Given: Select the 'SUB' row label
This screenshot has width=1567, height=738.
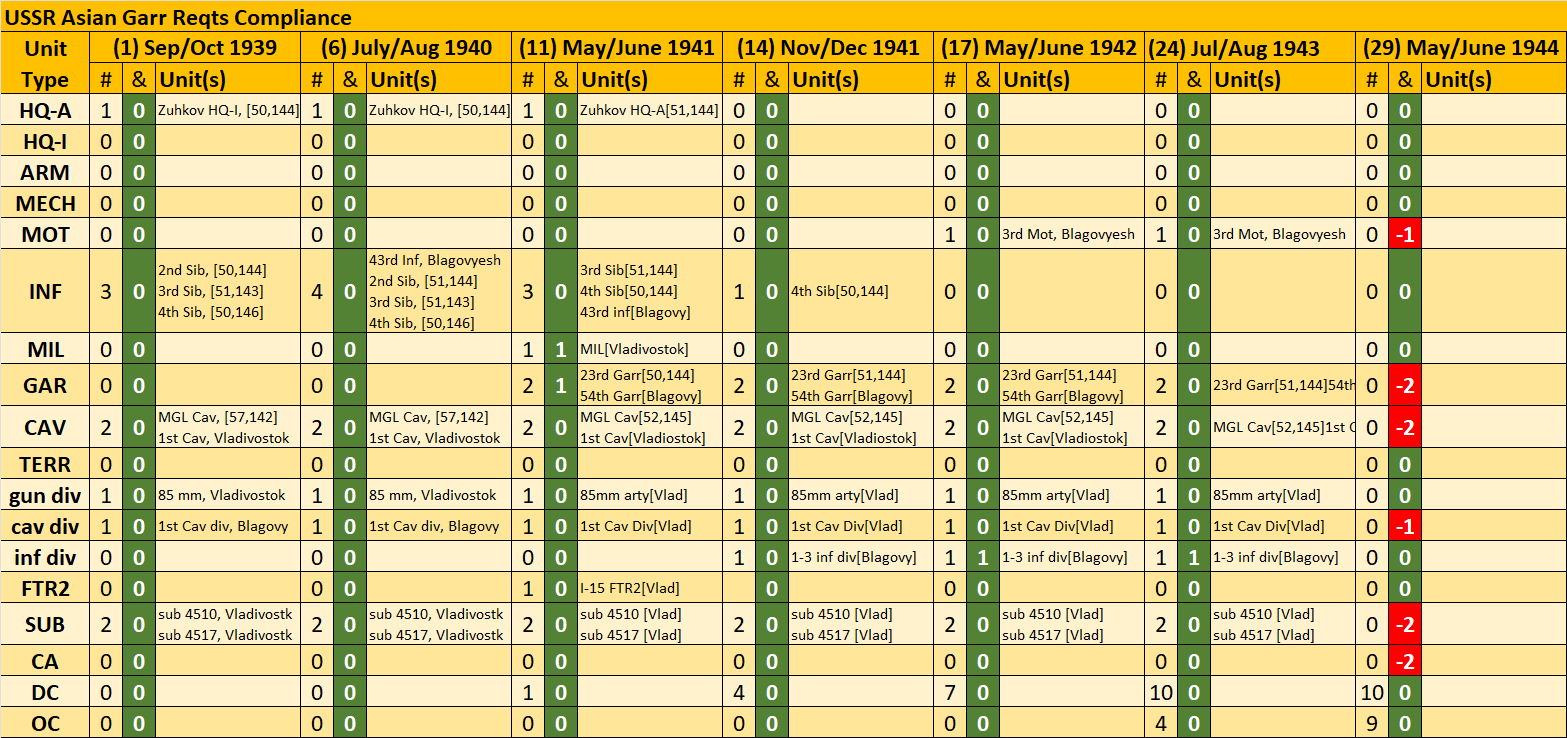Looking at the screenshot, I should (46, 624).
